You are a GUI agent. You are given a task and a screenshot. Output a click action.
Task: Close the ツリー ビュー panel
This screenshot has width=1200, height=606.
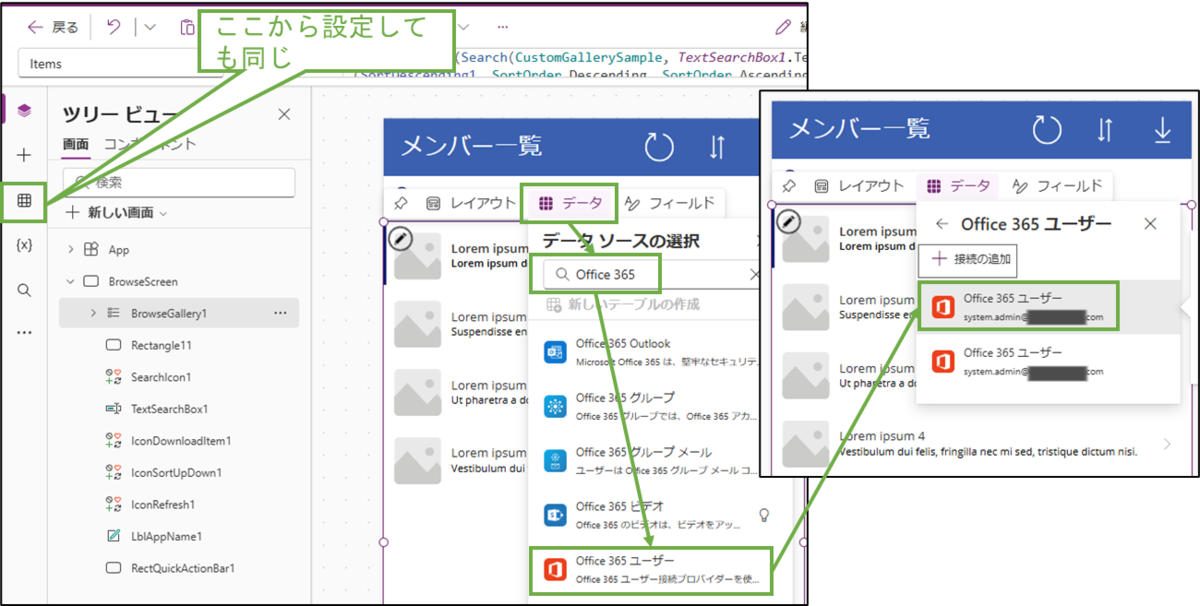tap(283, 114)
